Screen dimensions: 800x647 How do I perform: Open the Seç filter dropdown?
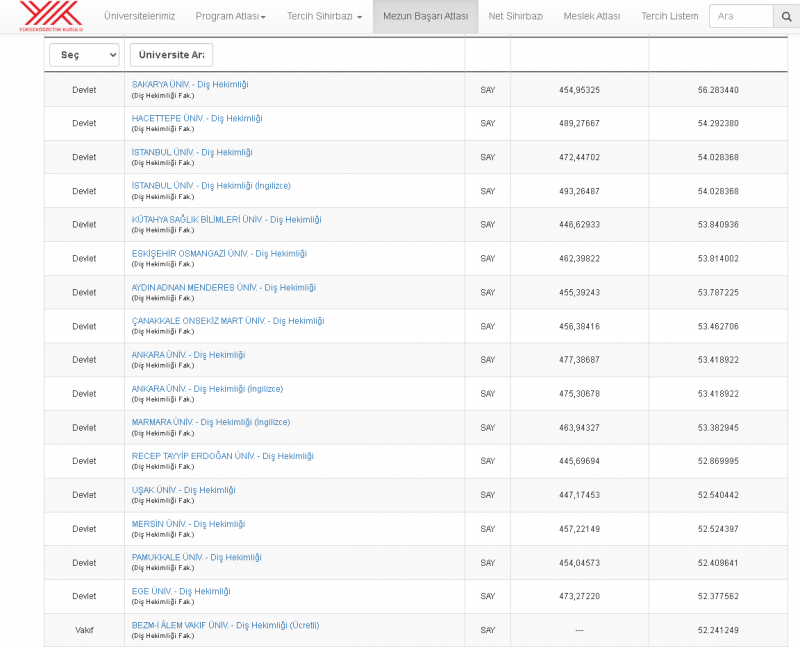[83, 55]
